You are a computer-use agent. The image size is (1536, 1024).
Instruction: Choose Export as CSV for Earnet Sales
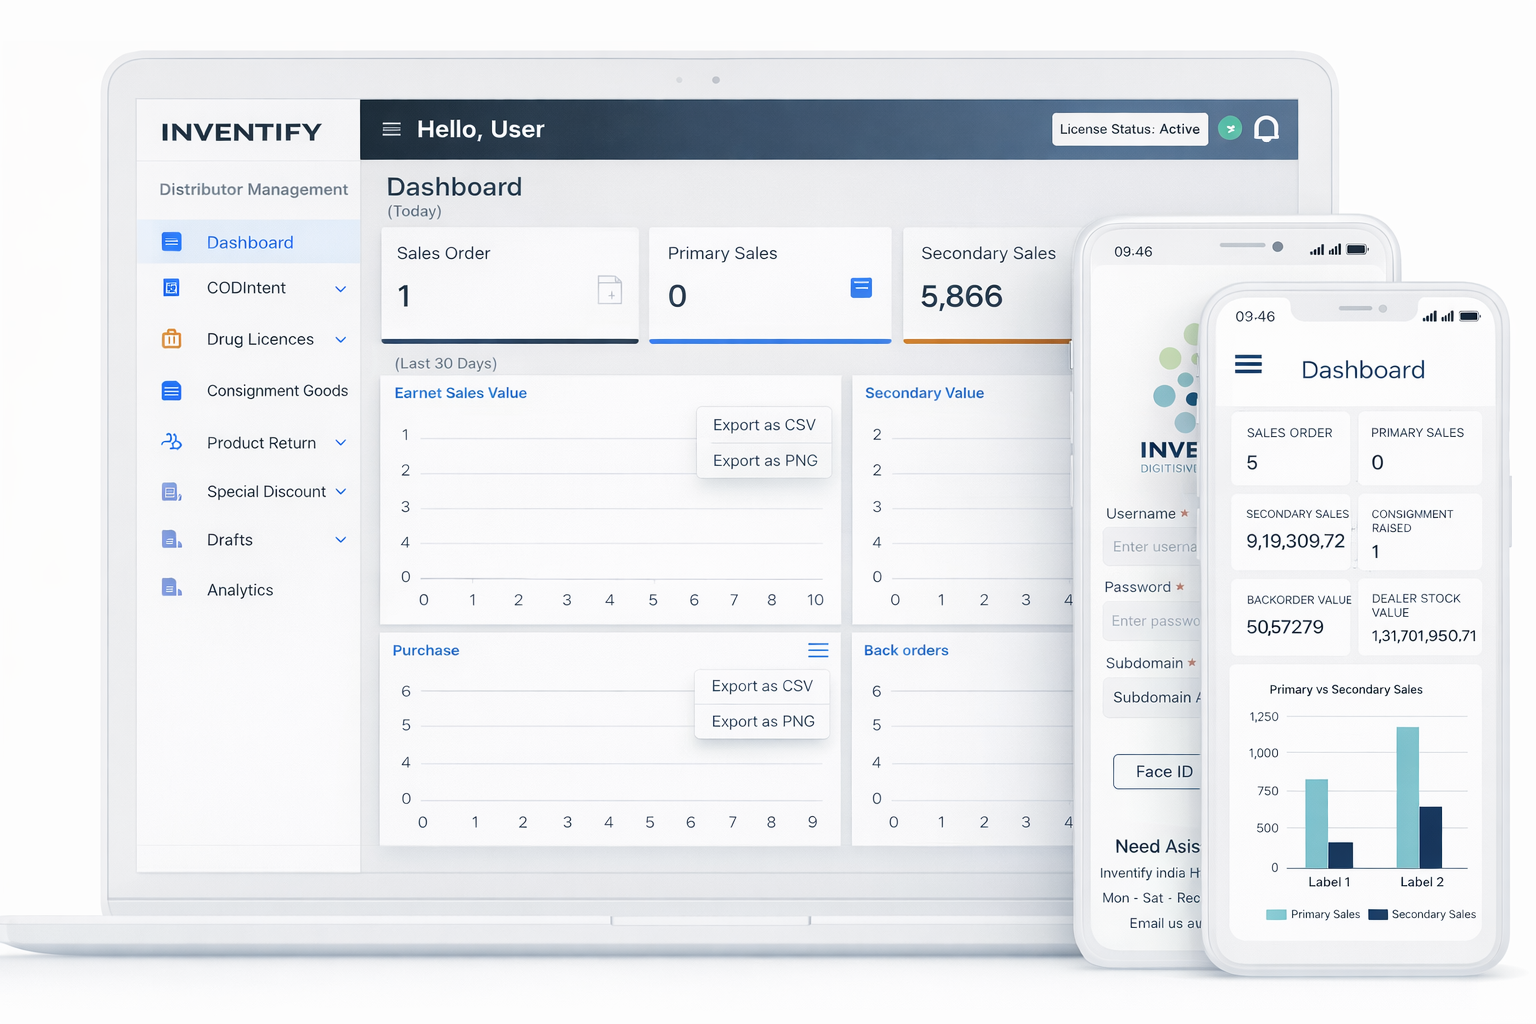(763, 425)
